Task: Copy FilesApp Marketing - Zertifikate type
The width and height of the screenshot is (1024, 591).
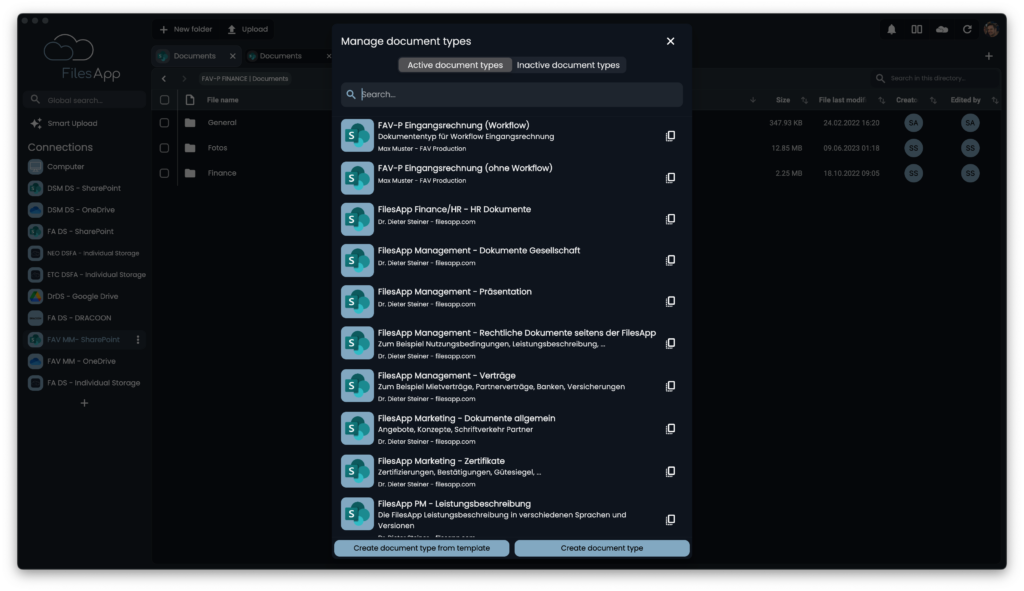Action: (670, 471)
